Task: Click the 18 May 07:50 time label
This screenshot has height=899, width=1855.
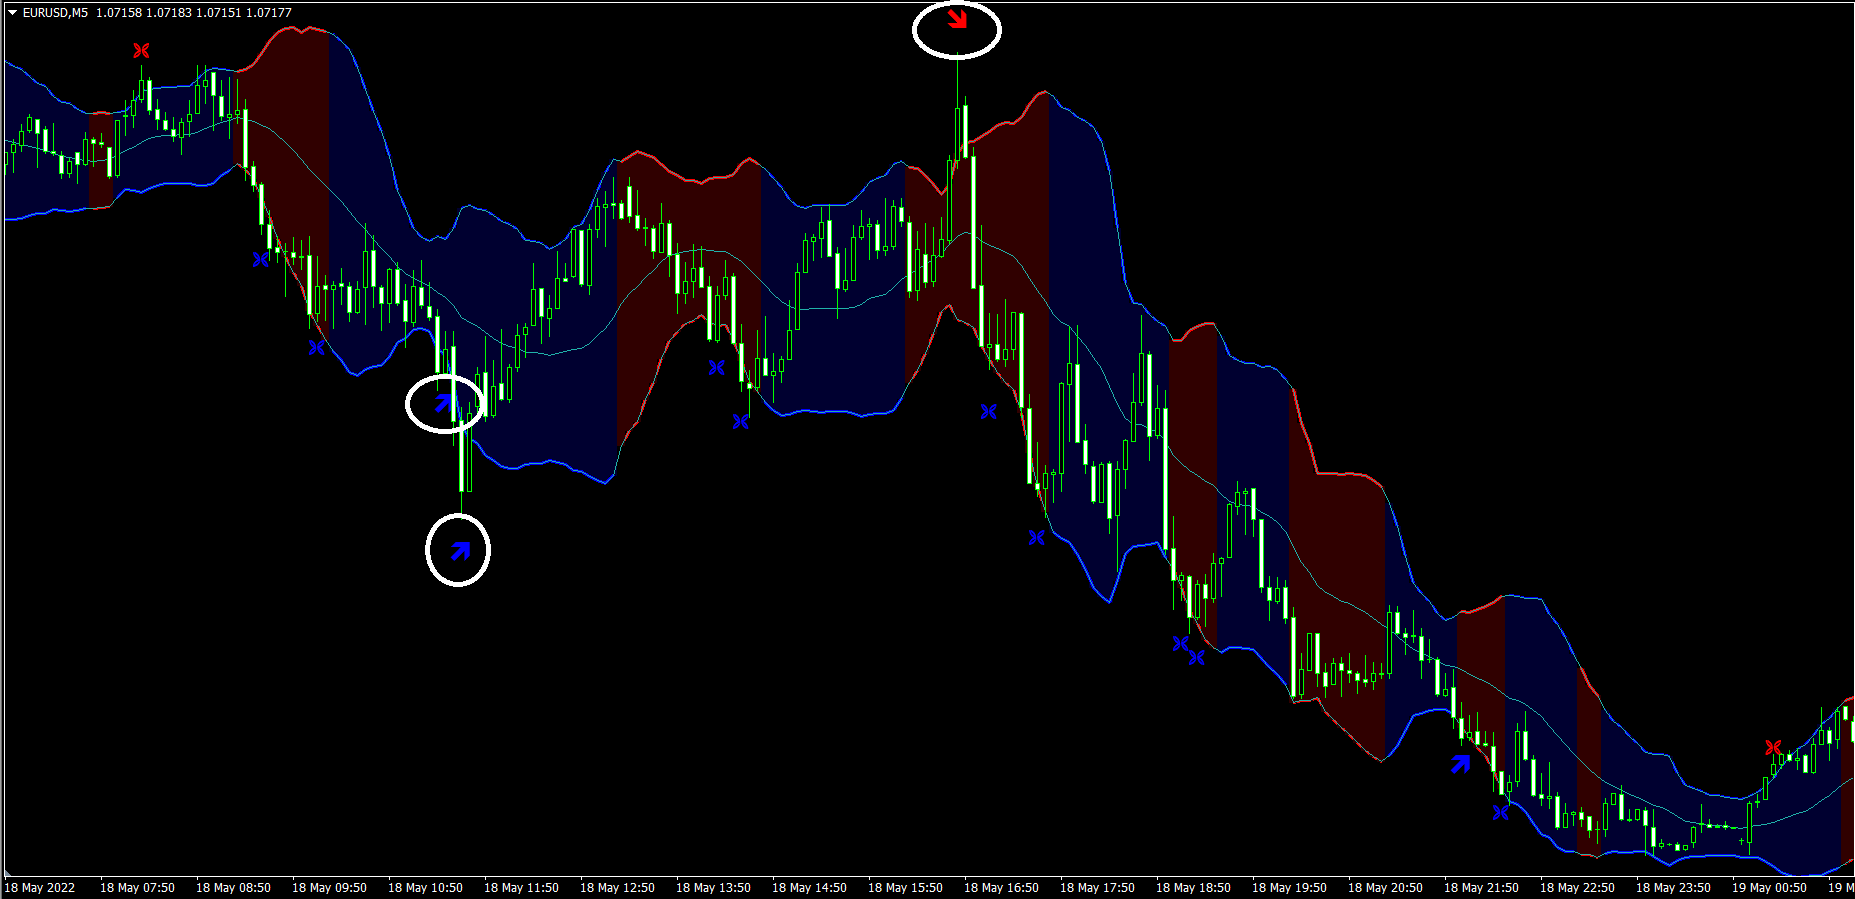Action: point(137,888)
